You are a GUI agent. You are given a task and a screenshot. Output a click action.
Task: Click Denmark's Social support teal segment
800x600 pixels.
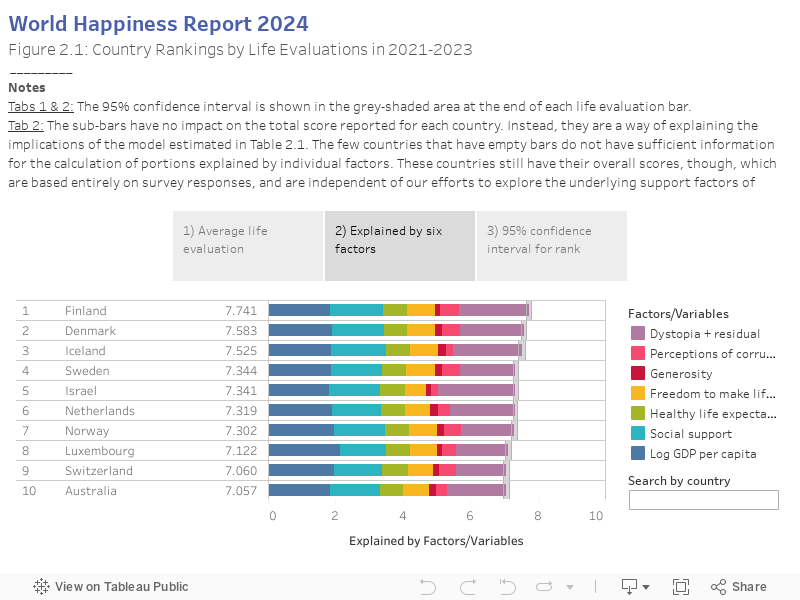[358, 330]
